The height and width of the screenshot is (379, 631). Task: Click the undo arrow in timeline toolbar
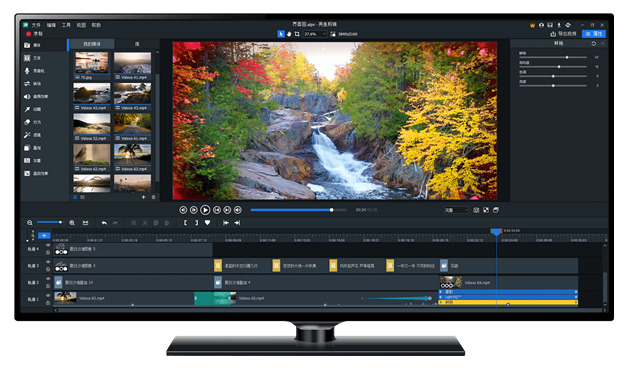click(104, 223)
